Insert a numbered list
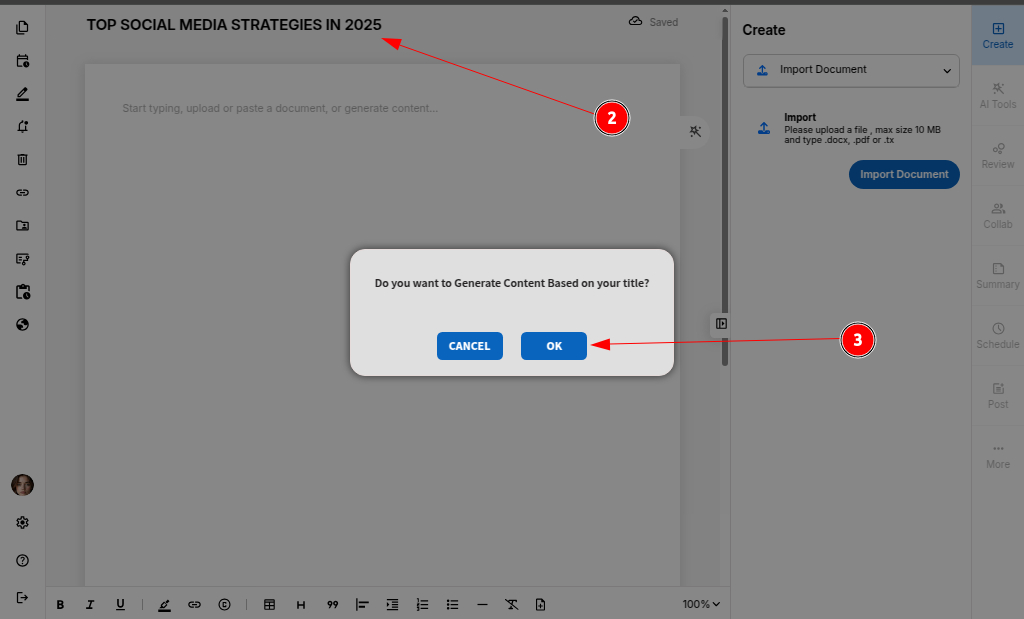This screenshot has height=619, width=1024. [x=422, y=604]
